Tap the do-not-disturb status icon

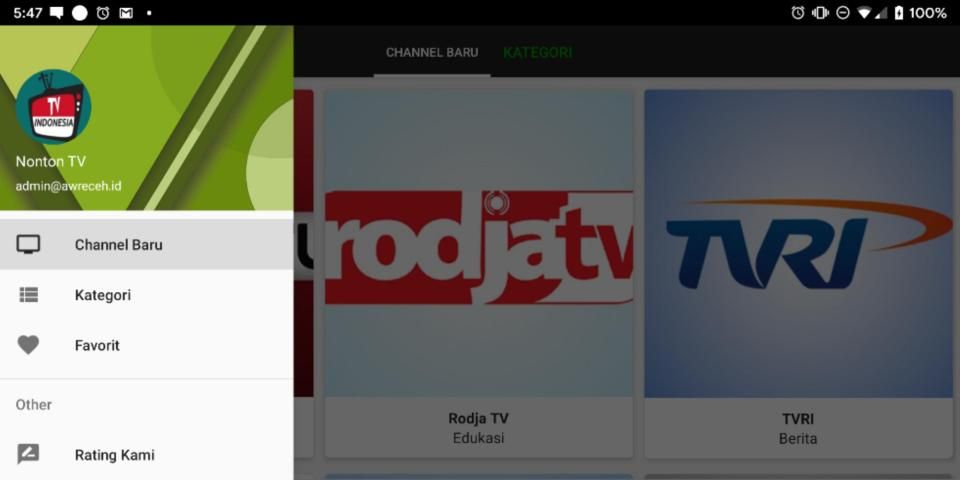point(842,13)
